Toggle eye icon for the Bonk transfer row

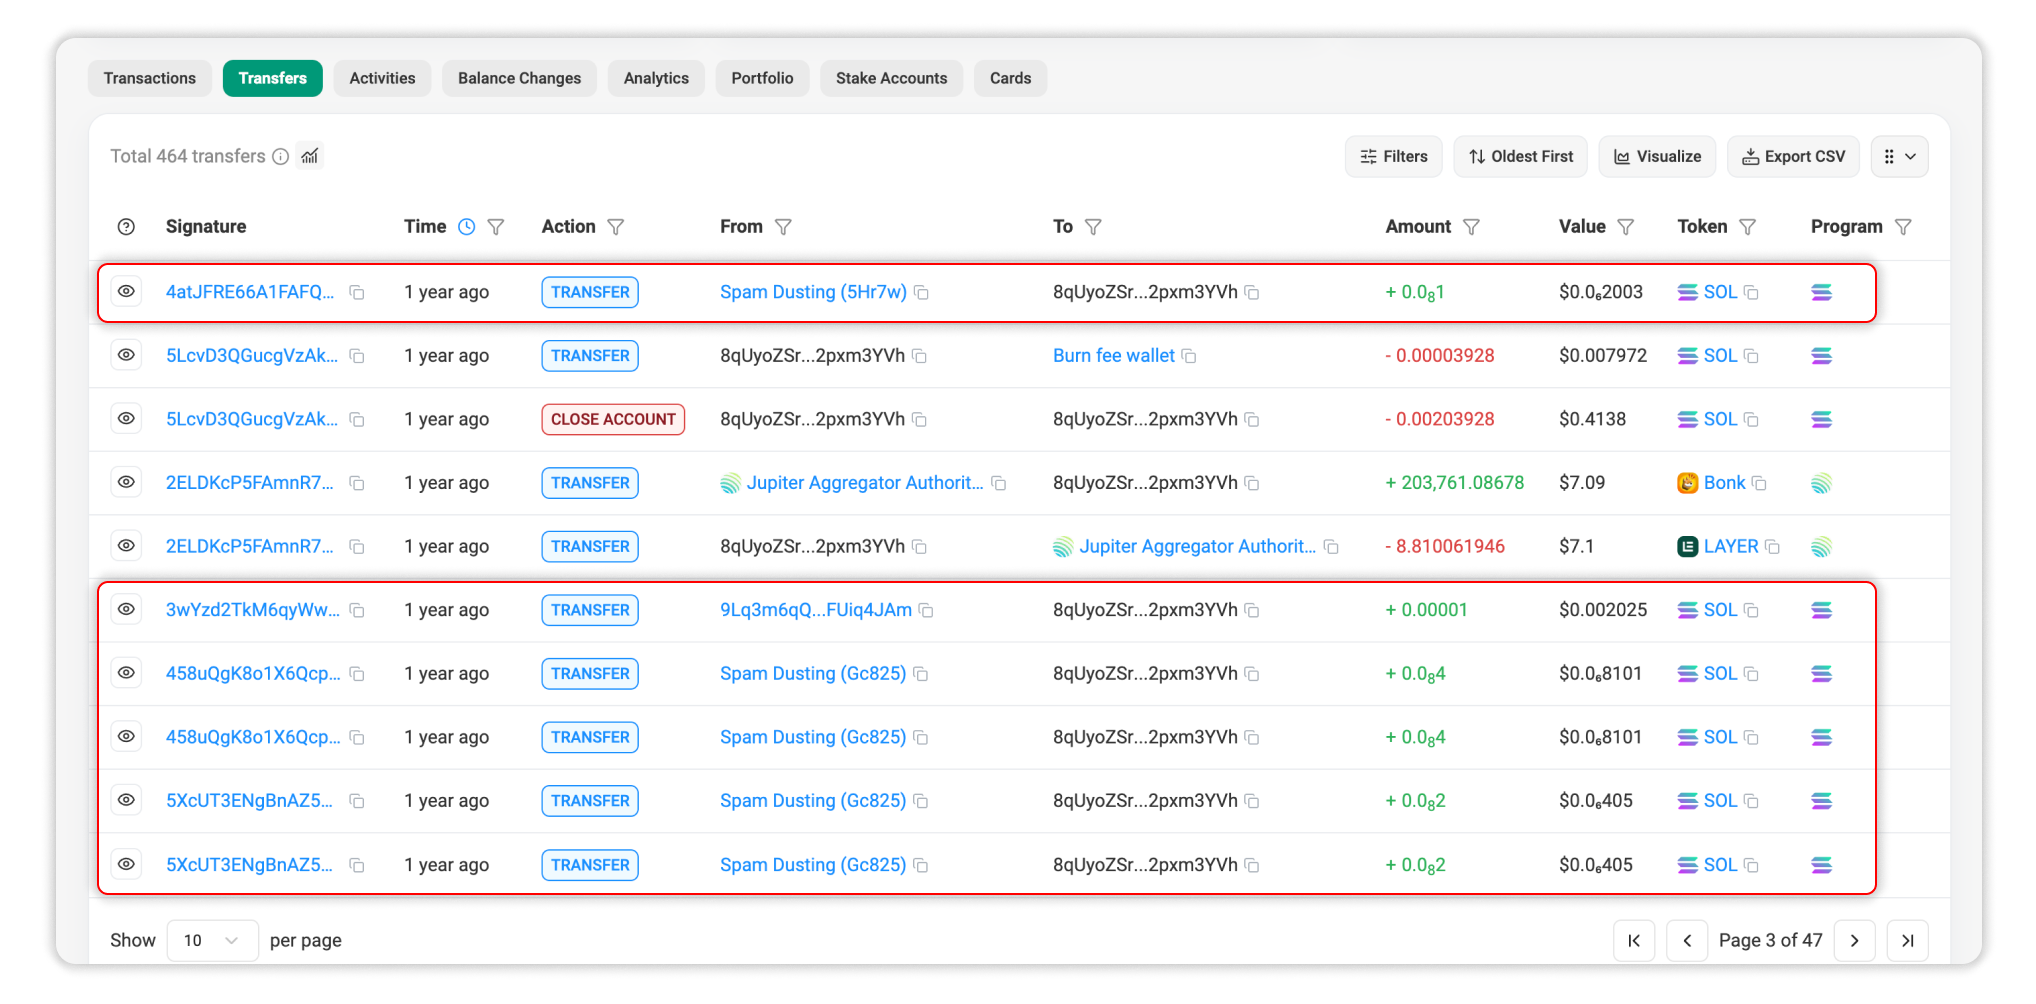(x=126, y=482)
